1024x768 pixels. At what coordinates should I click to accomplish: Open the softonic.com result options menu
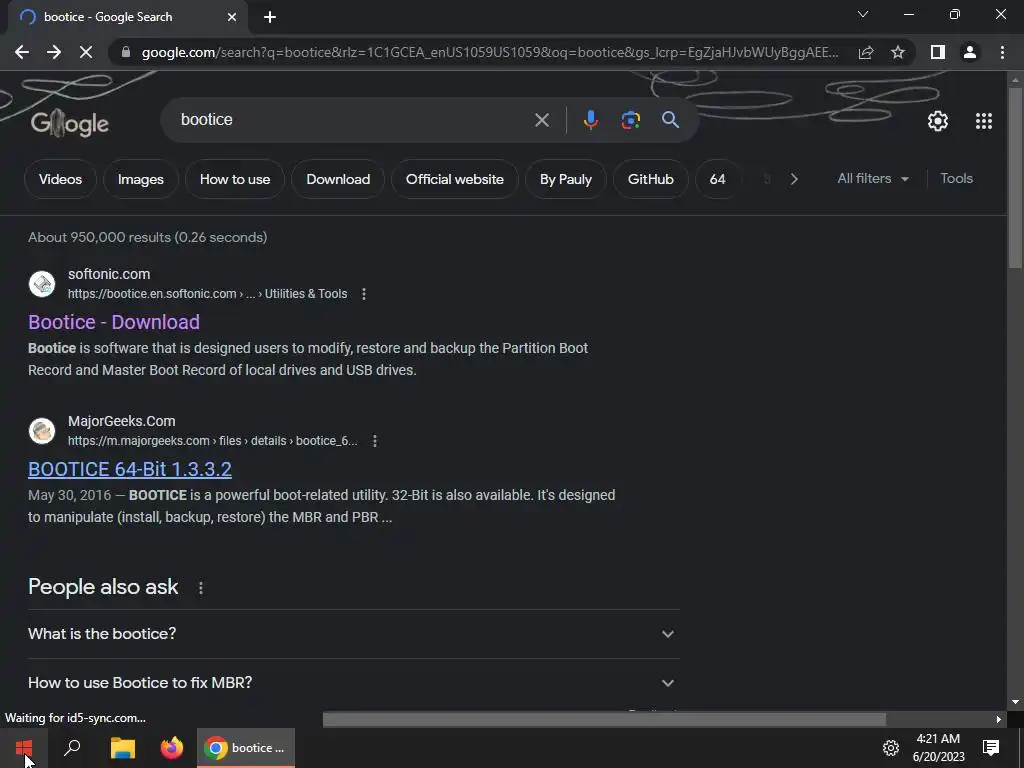point(364,294)
